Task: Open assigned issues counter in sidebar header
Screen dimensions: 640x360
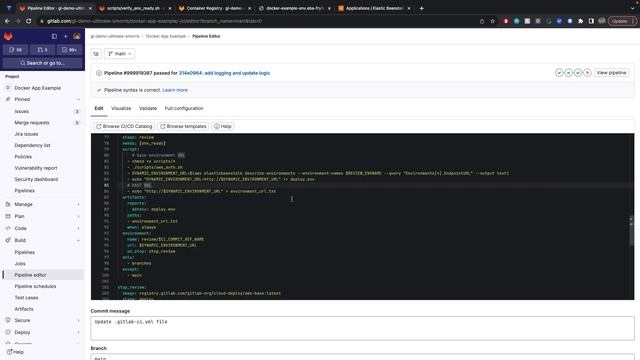Action: 16,50
